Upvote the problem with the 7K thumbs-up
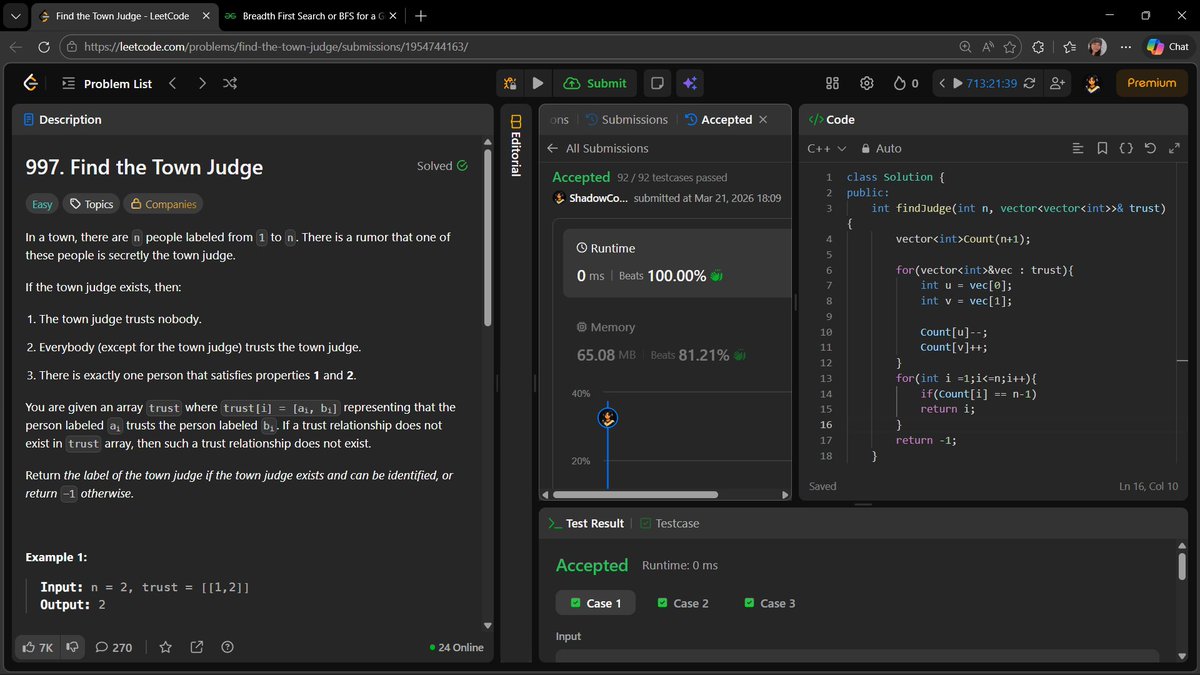 point(38,647)
